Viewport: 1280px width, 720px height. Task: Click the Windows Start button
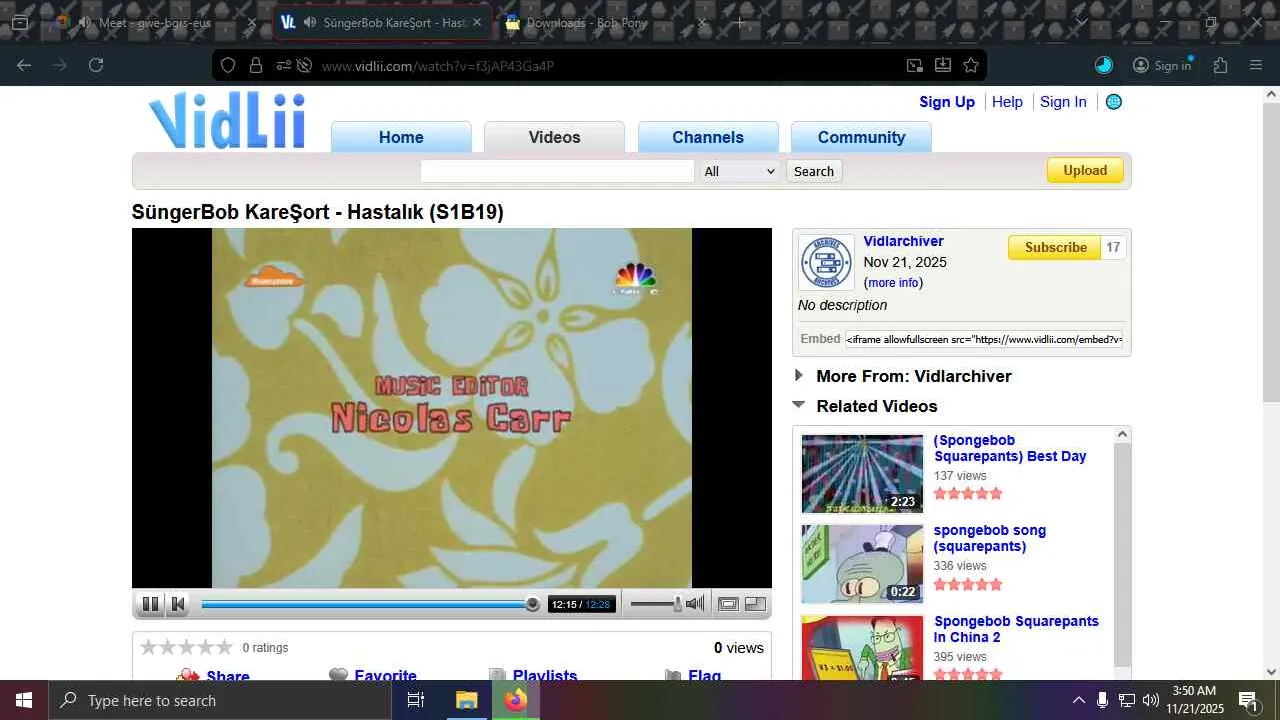[x=24, y=700]
